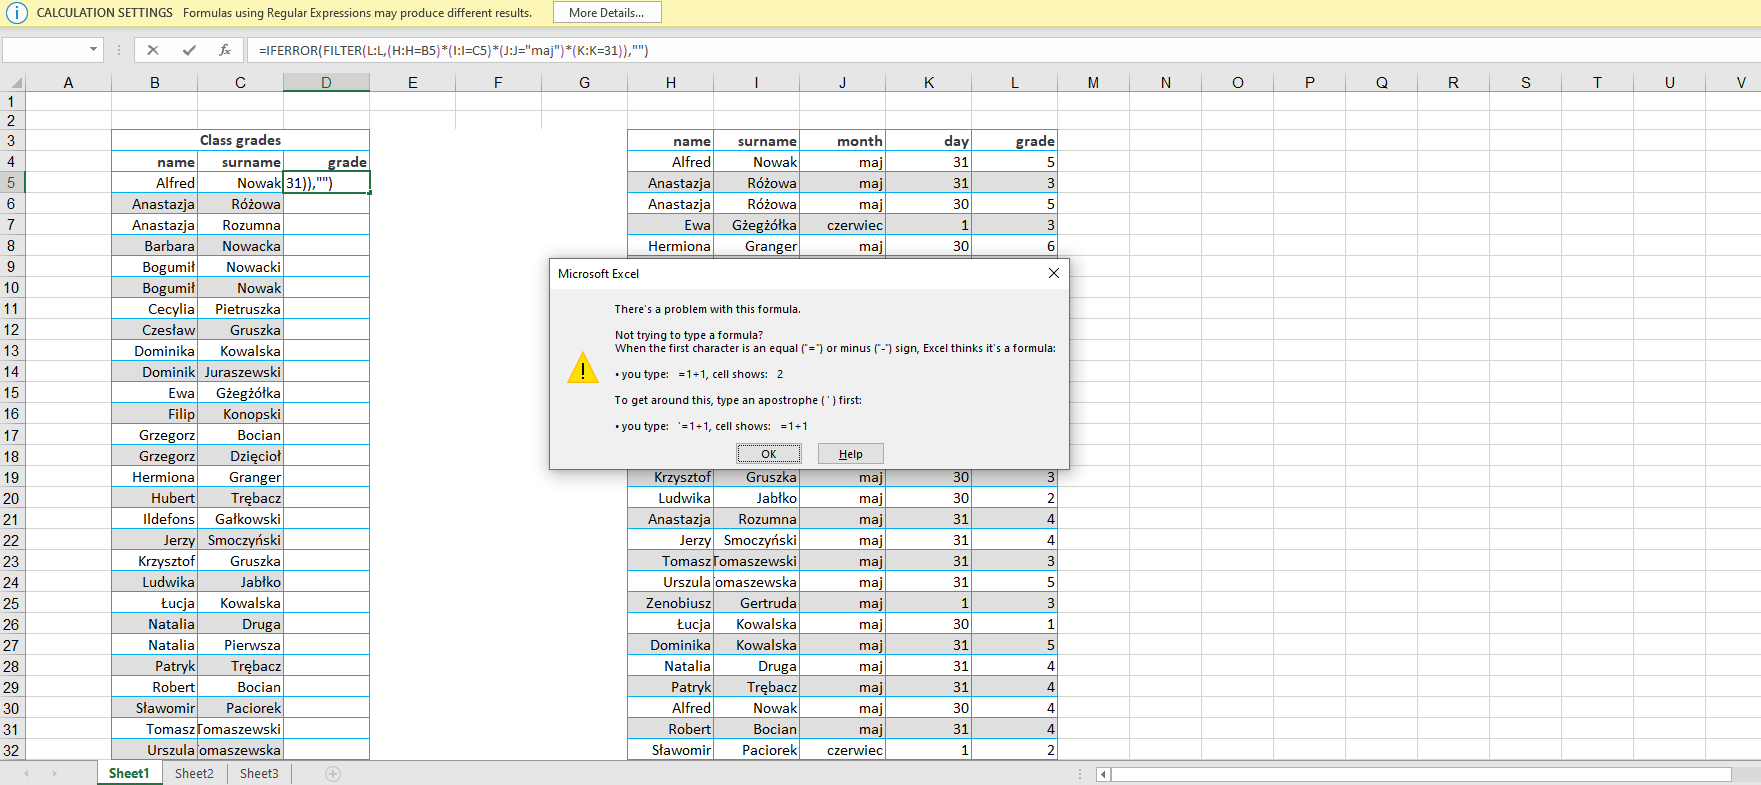Select the column V header
1761x785 pixels.
point(1741,83)
